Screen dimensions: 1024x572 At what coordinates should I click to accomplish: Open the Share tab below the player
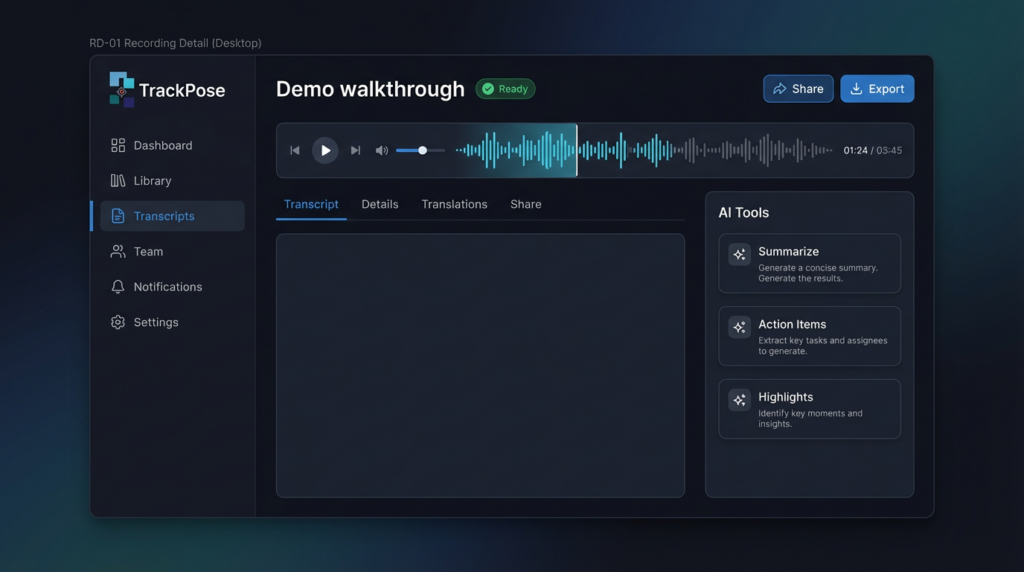(x=525, y=204)
